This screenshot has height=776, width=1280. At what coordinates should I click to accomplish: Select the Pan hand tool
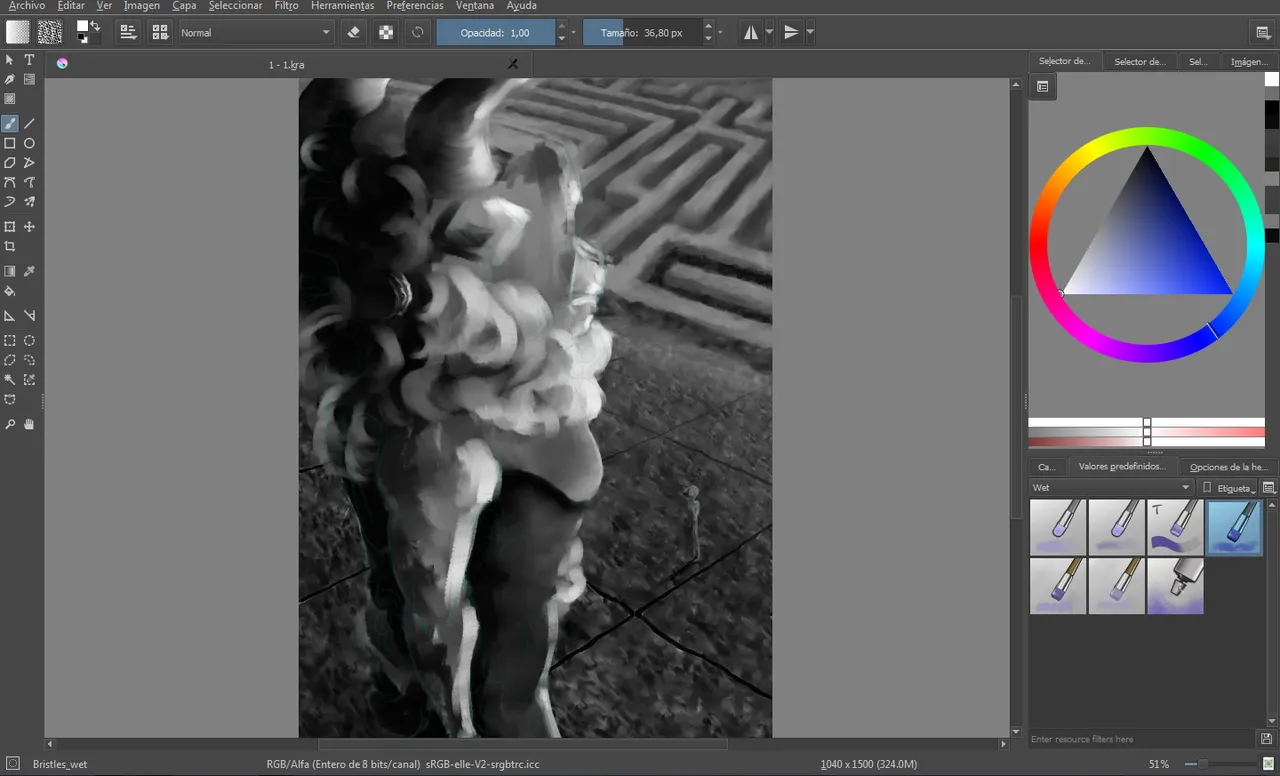30,424
